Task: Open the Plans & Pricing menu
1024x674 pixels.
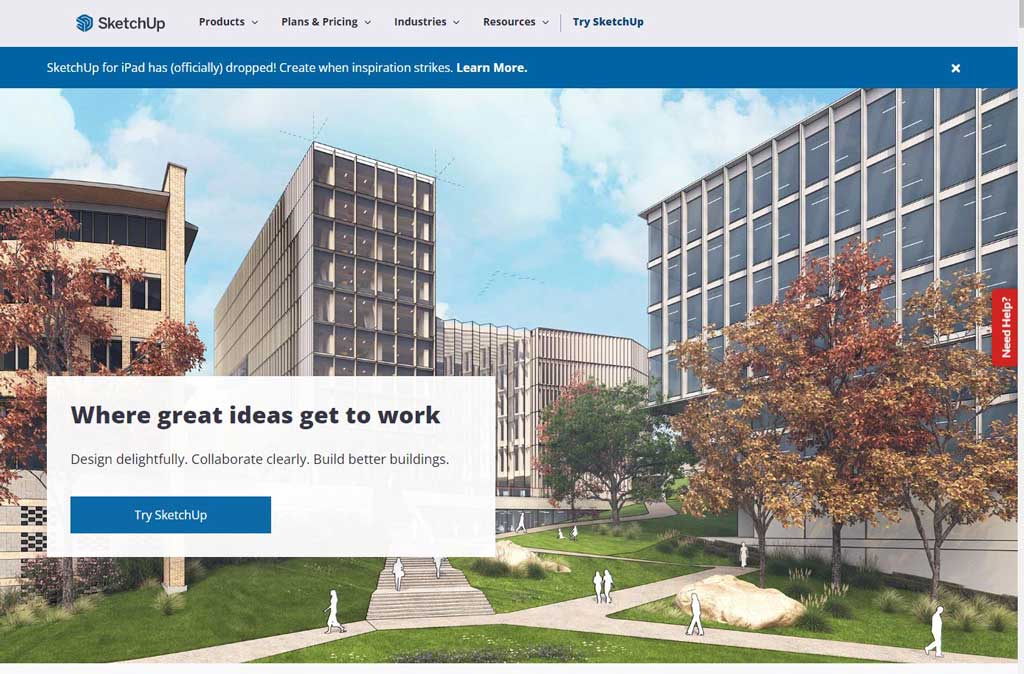Action: 319,22
